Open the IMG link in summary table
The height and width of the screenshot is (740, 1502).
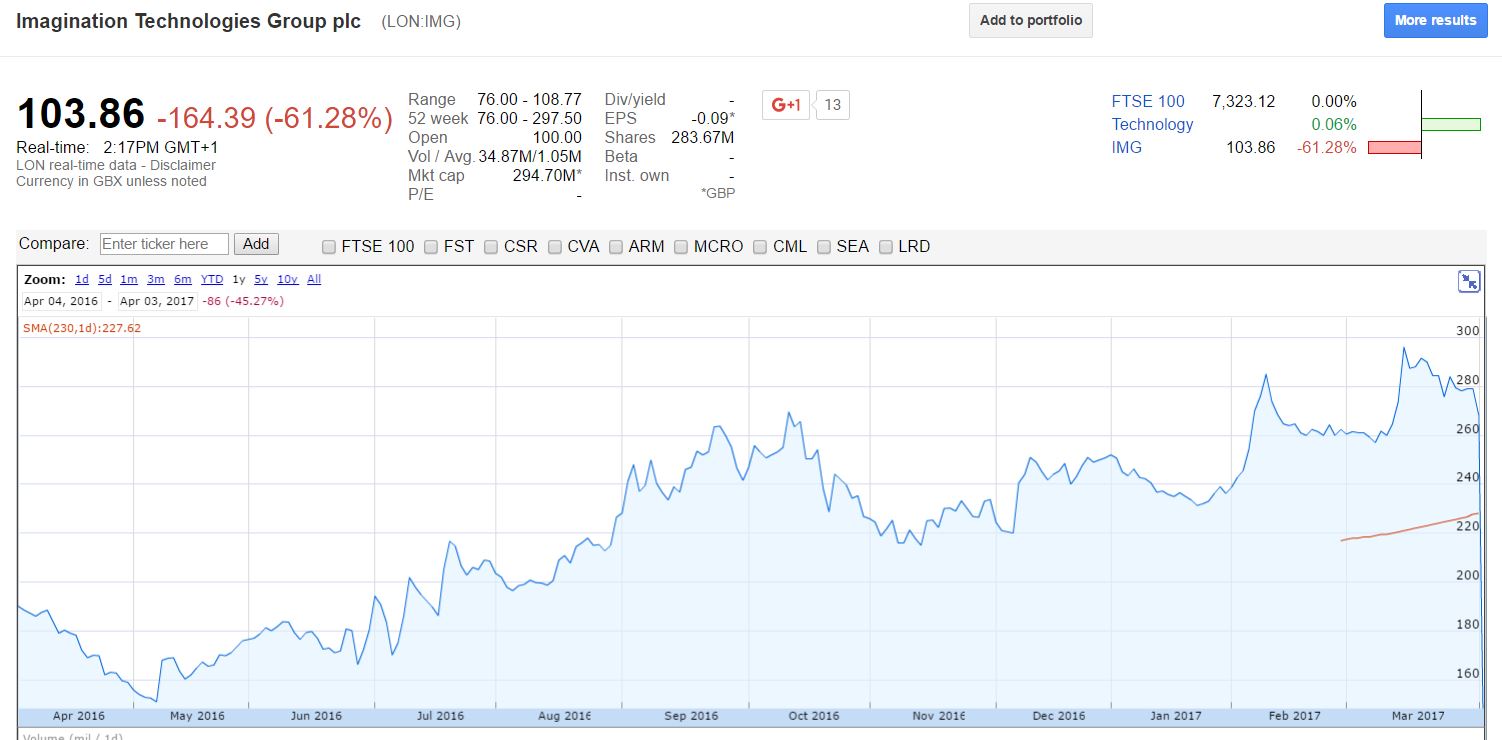(x=1127, y=147)
